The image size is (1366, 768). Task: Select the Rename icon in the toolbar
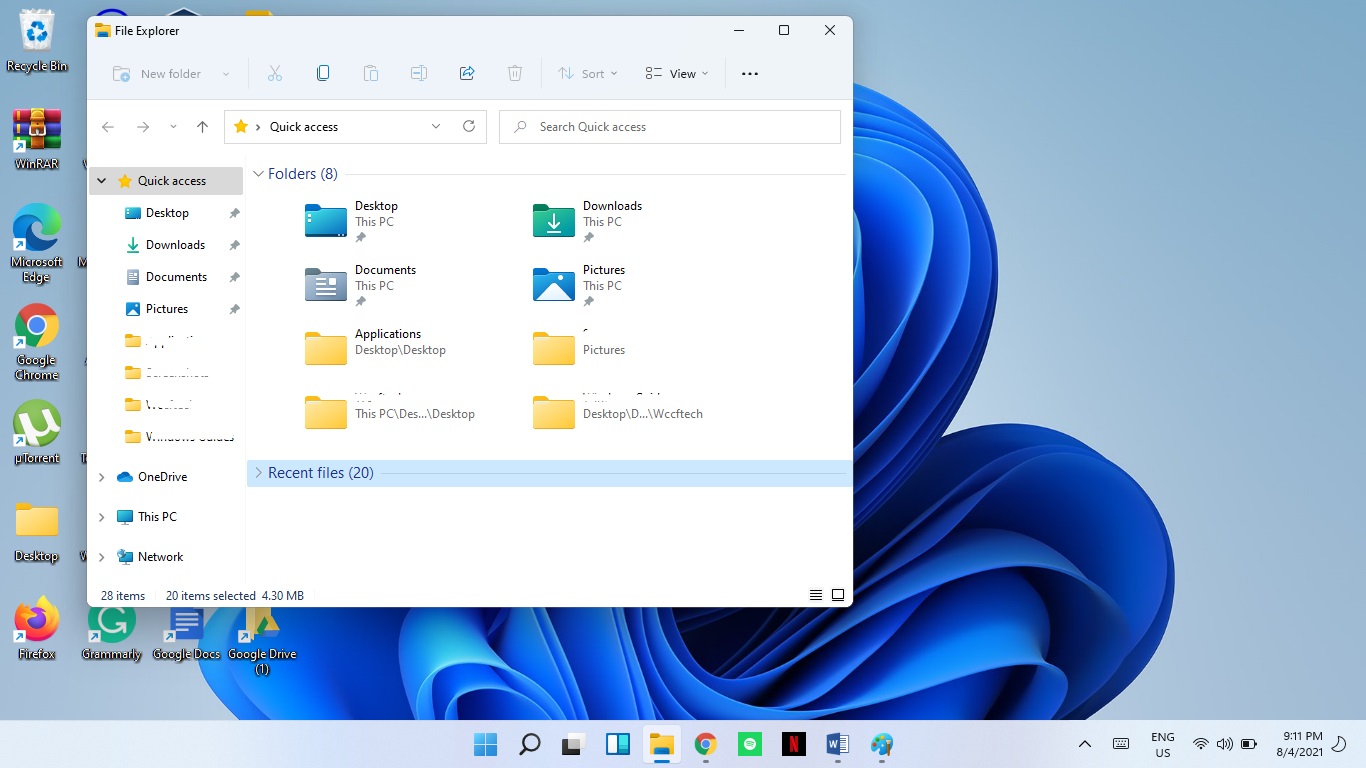[418, 73]
